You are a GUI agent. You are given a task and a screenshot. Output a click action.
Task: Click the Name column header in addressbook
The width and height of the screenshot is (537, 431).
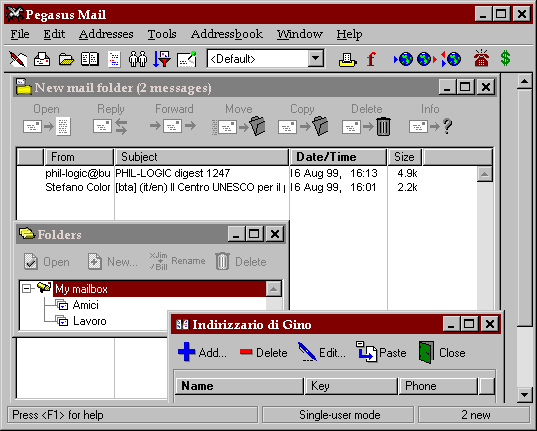[x=239, y=386]
